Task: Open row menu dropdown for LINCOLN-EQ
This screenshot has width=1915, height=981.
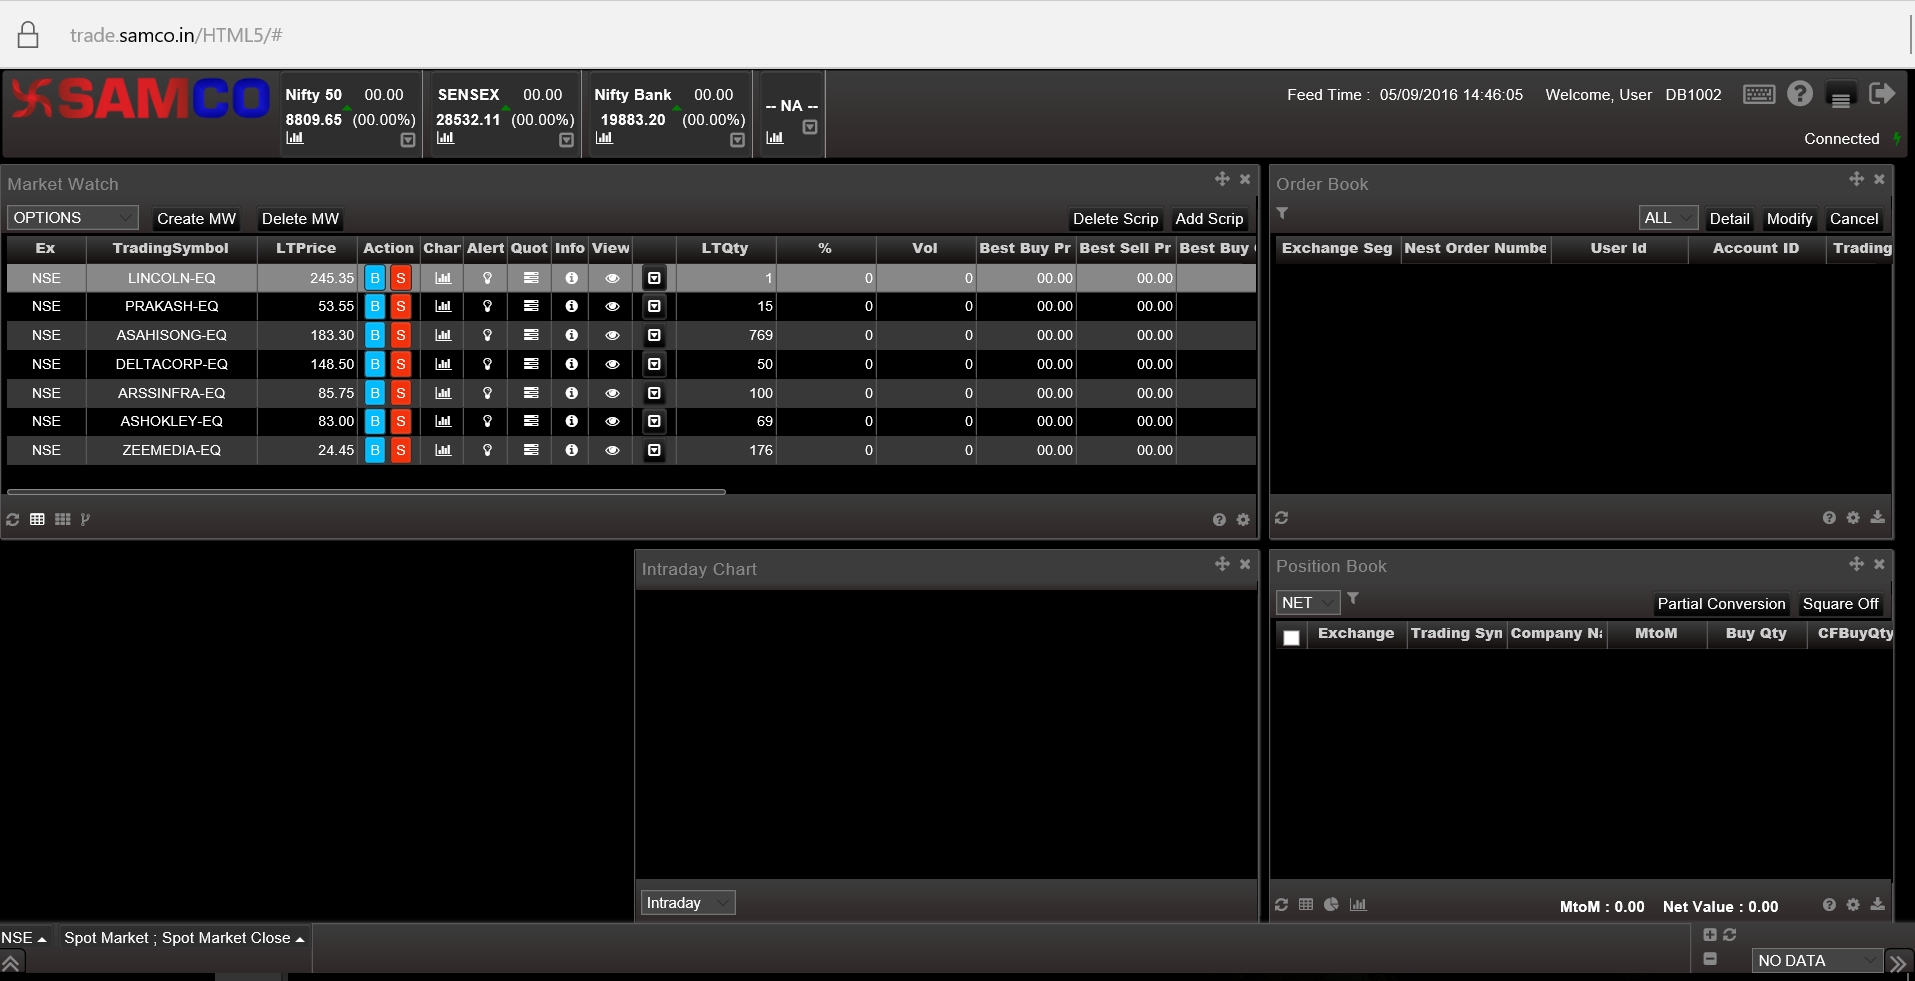Action: 654,278
